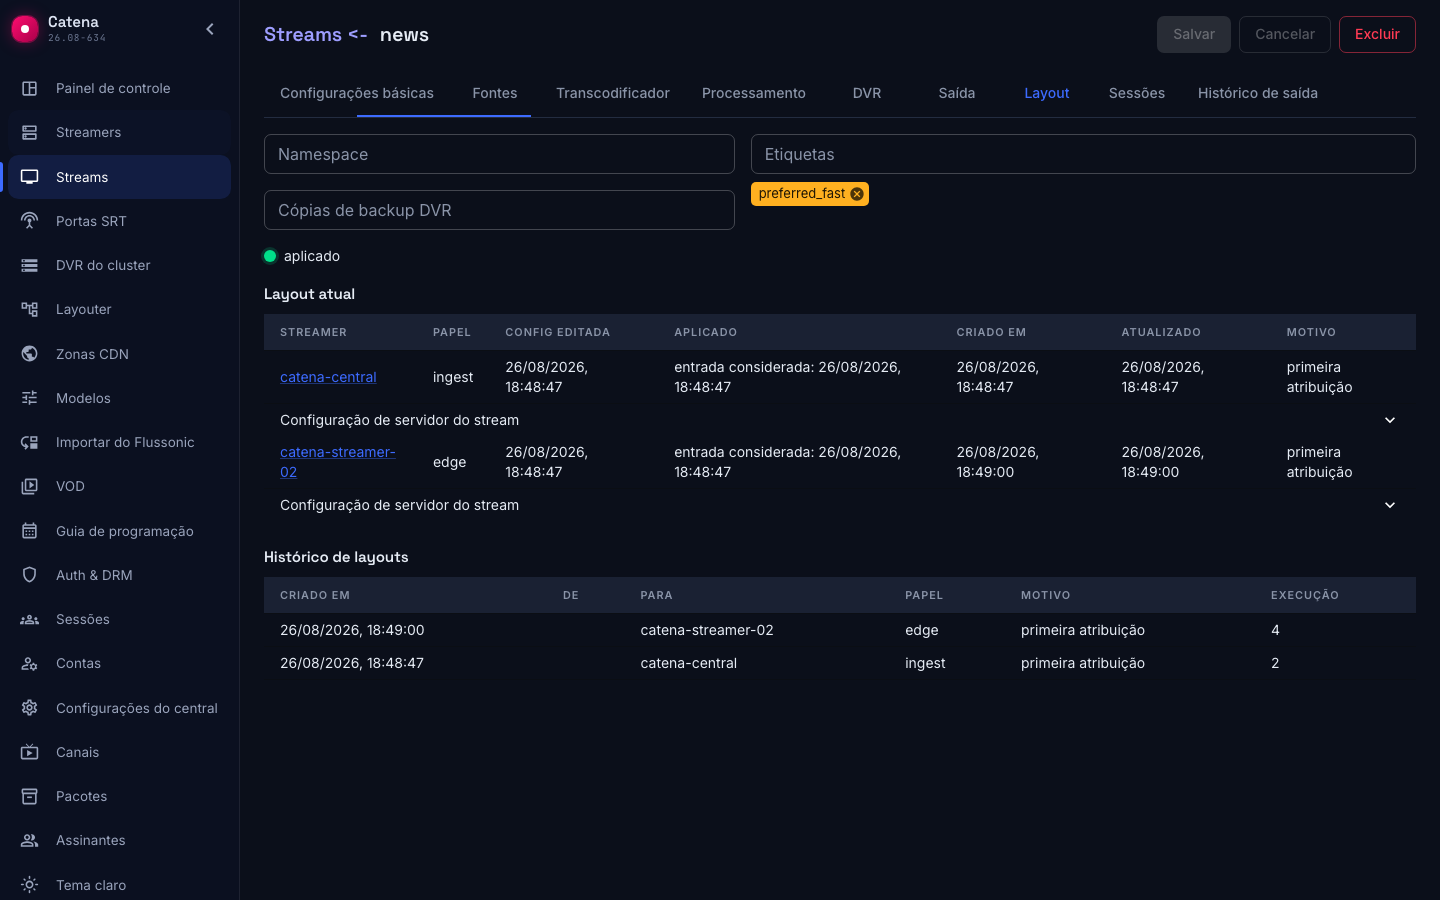Viewport: 1440px width, 900px height.
Task: Click the Portas SRT antenna icon
Action: click(x=30, y=221)
